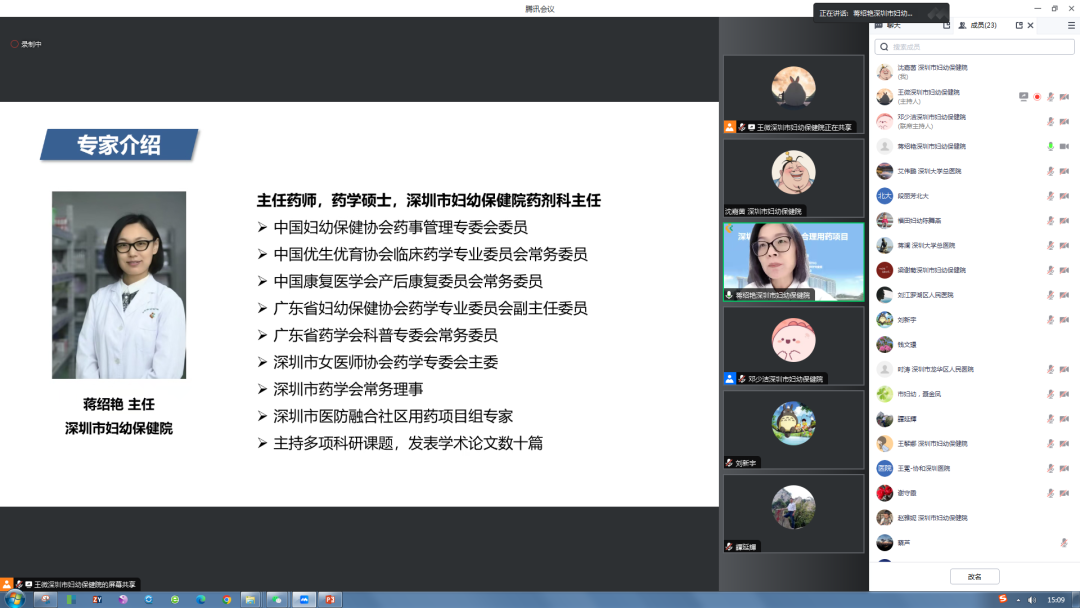The height and width of the screenshot is (608, 1080).
Task: Pop out the 聊天 chat panel
Action: (948, 25)
